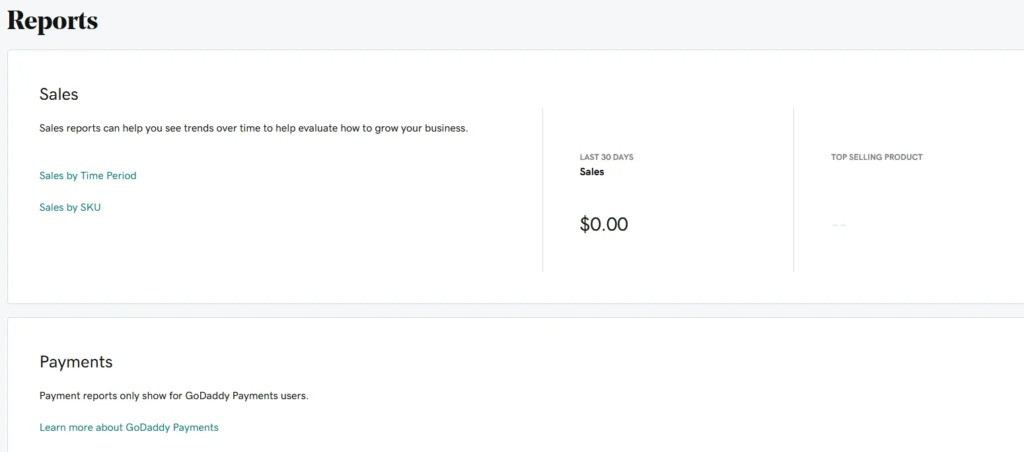Click the Sales section heading
The image size is (1024, 452).
[59, 94]
